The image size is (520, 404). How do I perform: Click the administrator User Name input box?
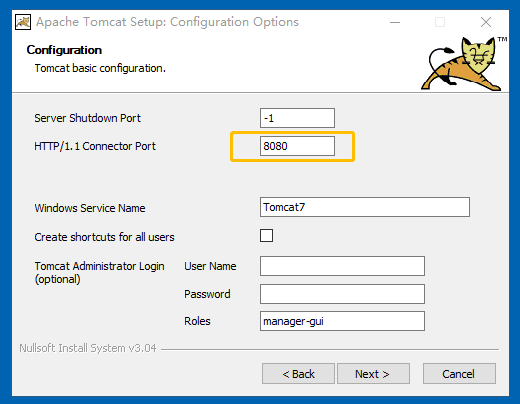coord(342,266)
